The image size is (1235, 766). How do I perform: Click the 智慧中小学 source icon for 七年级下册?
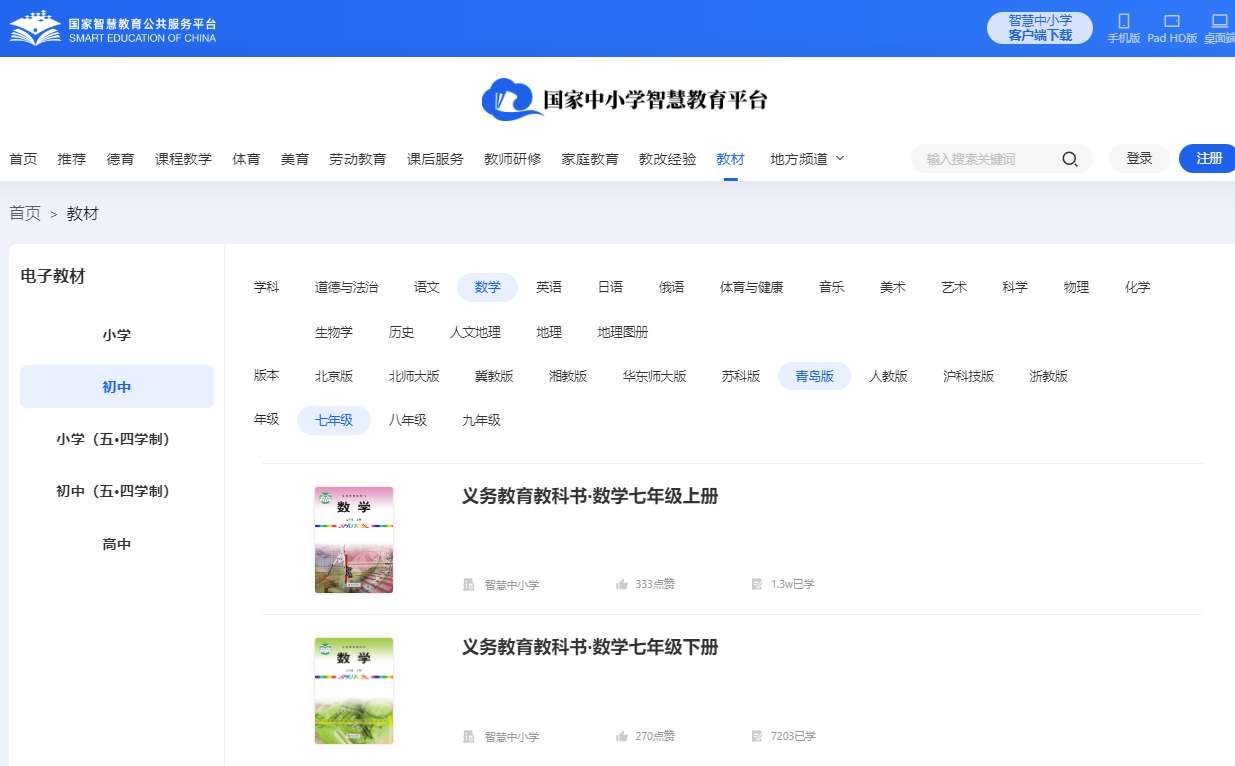click(x=468, y=736)
